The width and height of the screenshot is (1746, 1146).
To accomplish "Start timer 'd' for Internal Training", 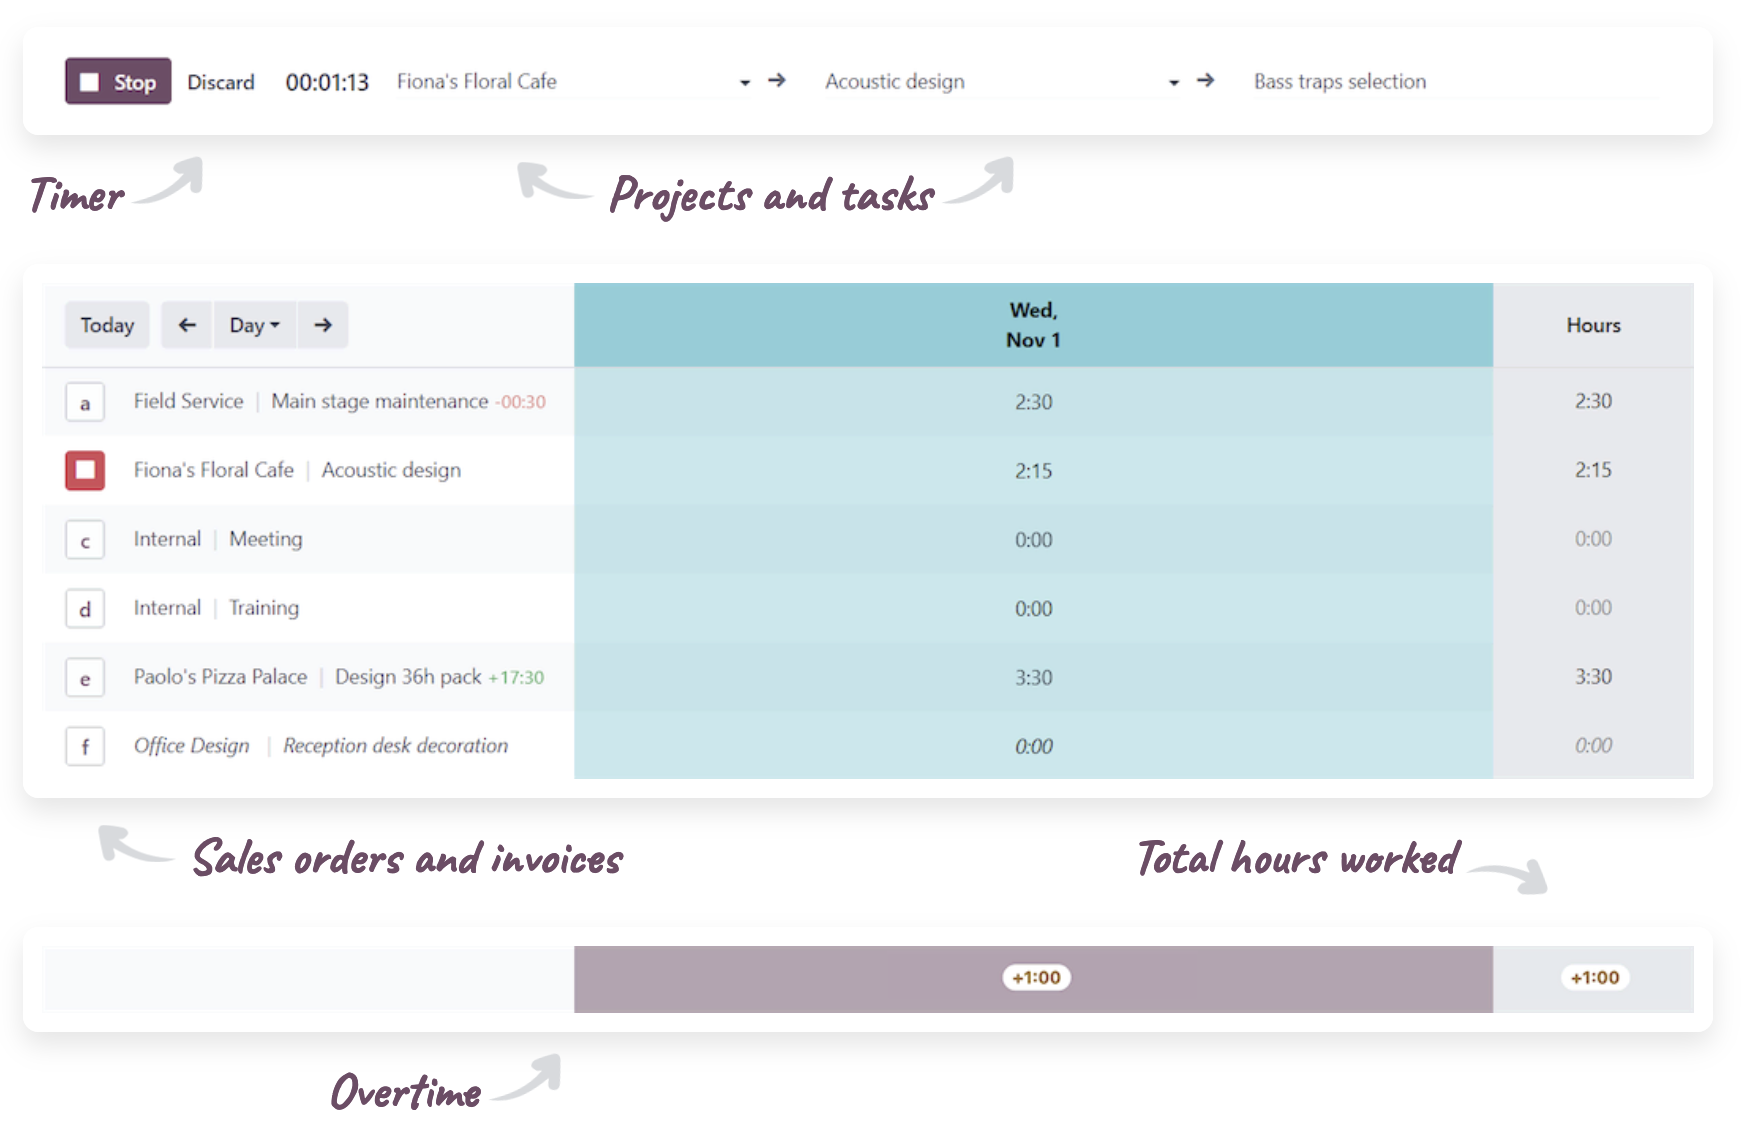I will 85,608.
